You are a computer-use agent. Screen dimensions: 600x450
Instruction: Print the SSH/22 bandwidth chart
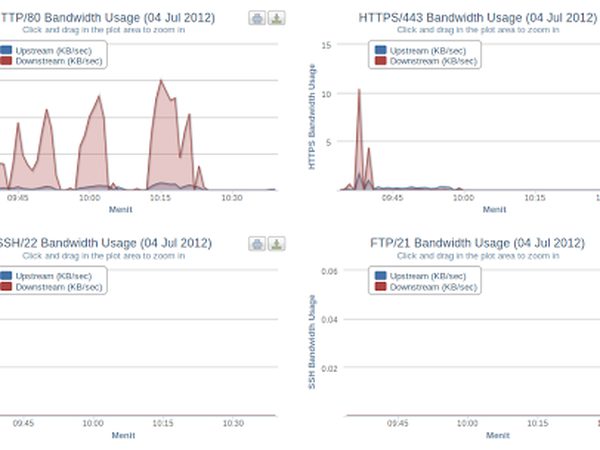click(257, 244)
